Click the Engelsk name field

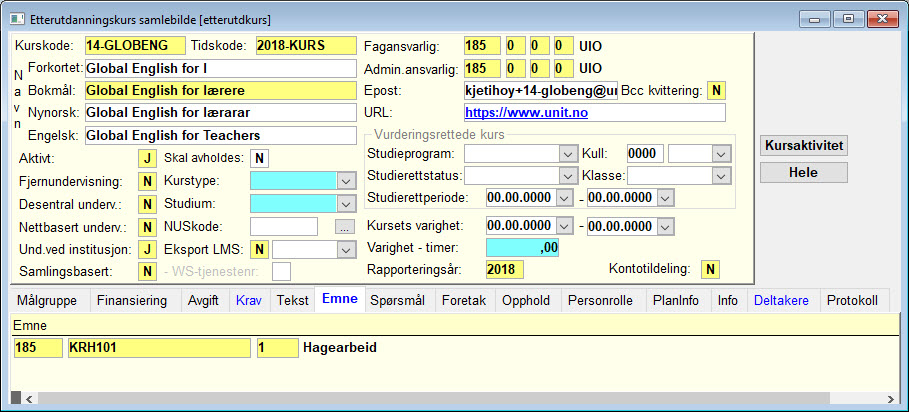point(220,136)
